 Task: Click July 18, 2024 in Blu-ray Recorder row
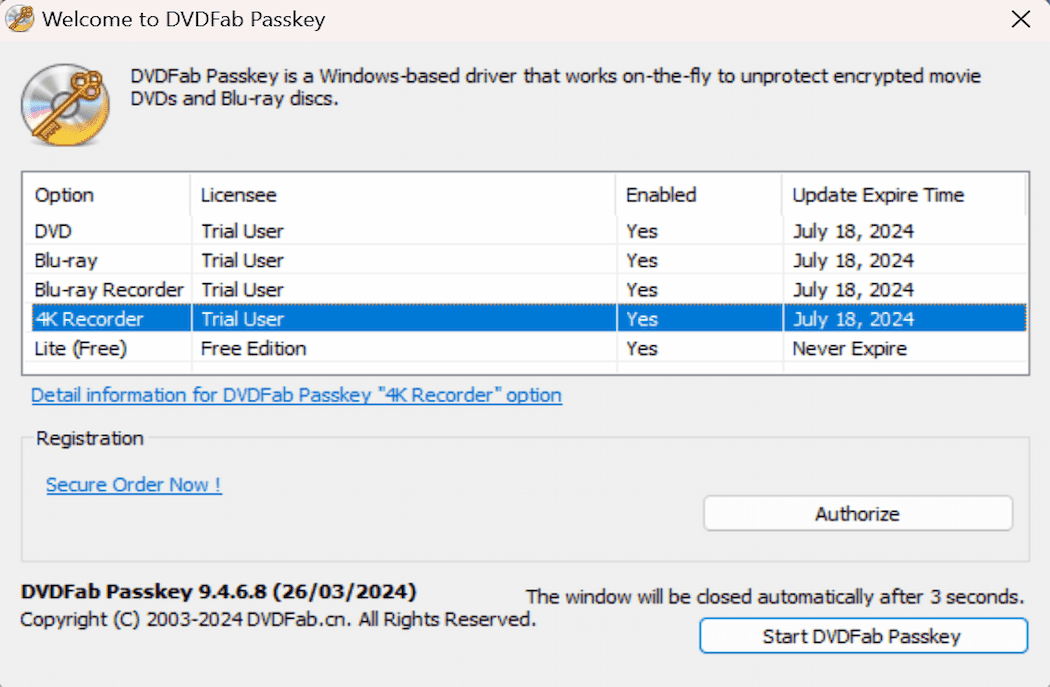(x=853, y=290)
